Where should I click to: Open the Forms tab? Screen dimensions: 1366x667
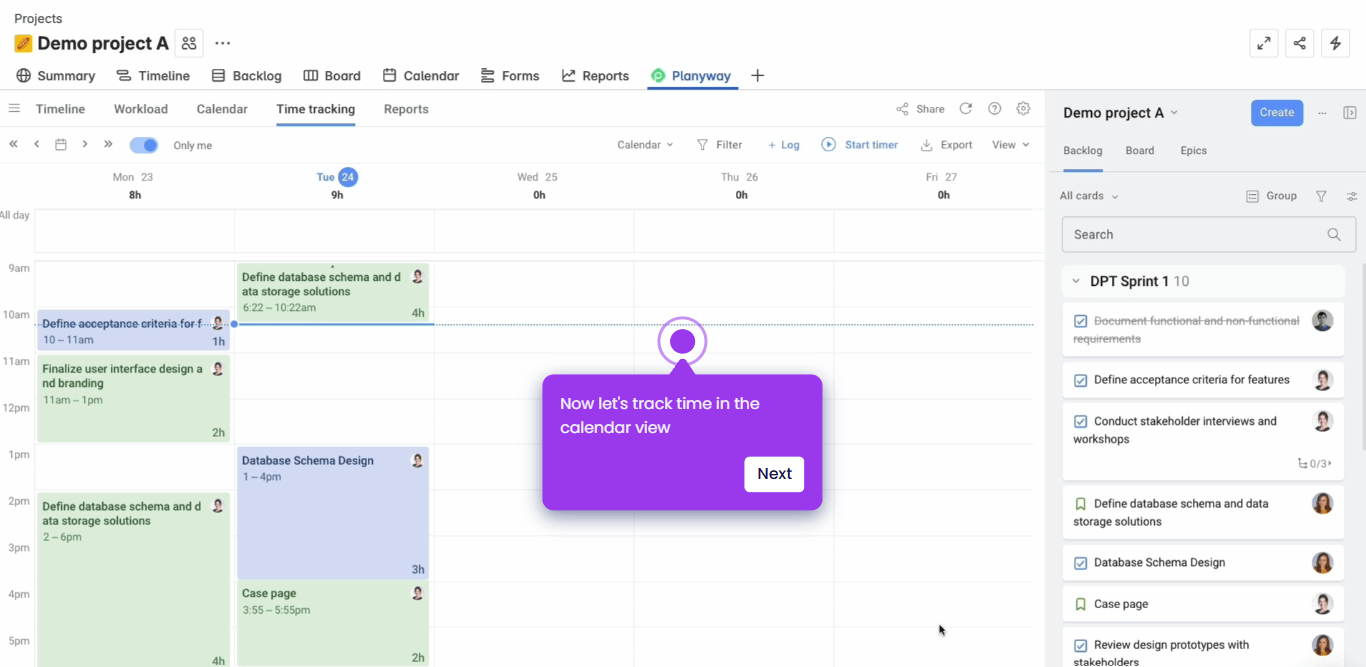point(510,76)
